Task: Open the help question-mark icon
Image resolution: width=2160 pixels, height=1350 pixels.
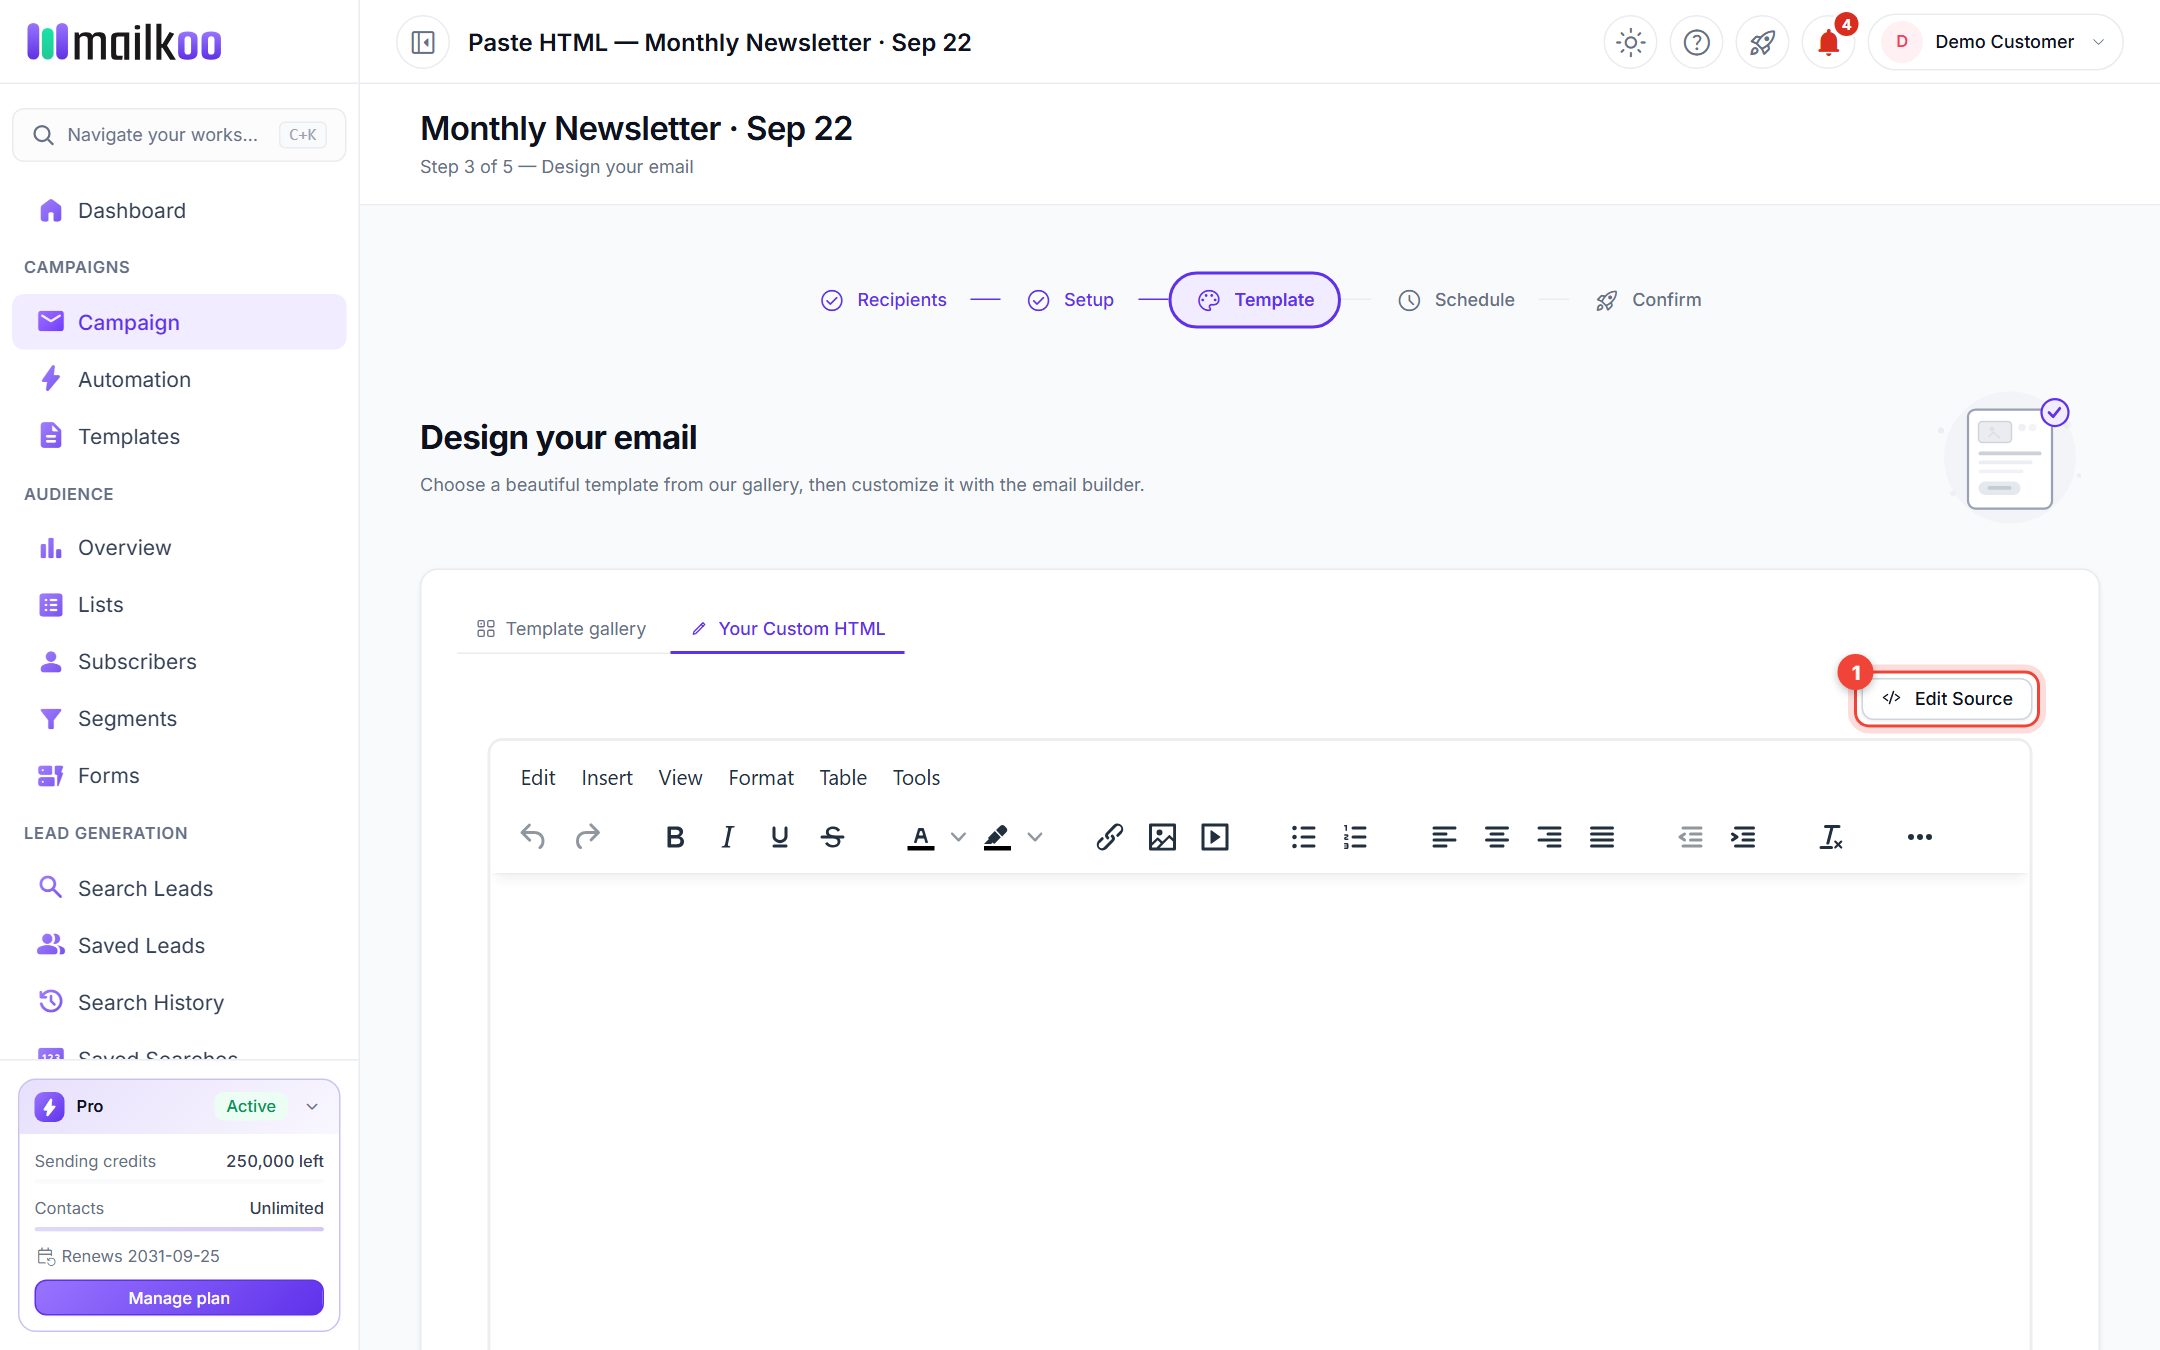Action: pos(1696,42)
